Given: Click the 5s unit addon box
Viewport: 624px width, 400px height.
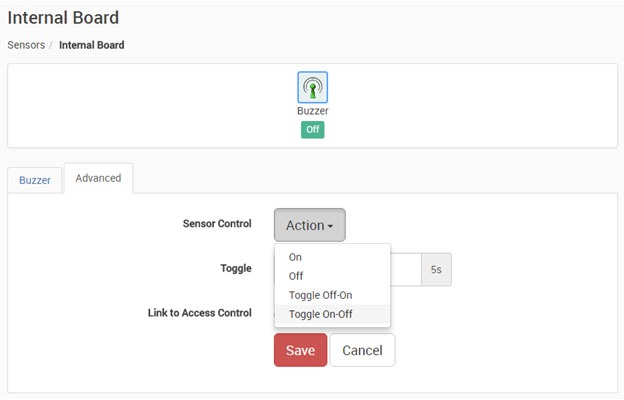Looking at the screenshot, I should click(x=436, y=269).
